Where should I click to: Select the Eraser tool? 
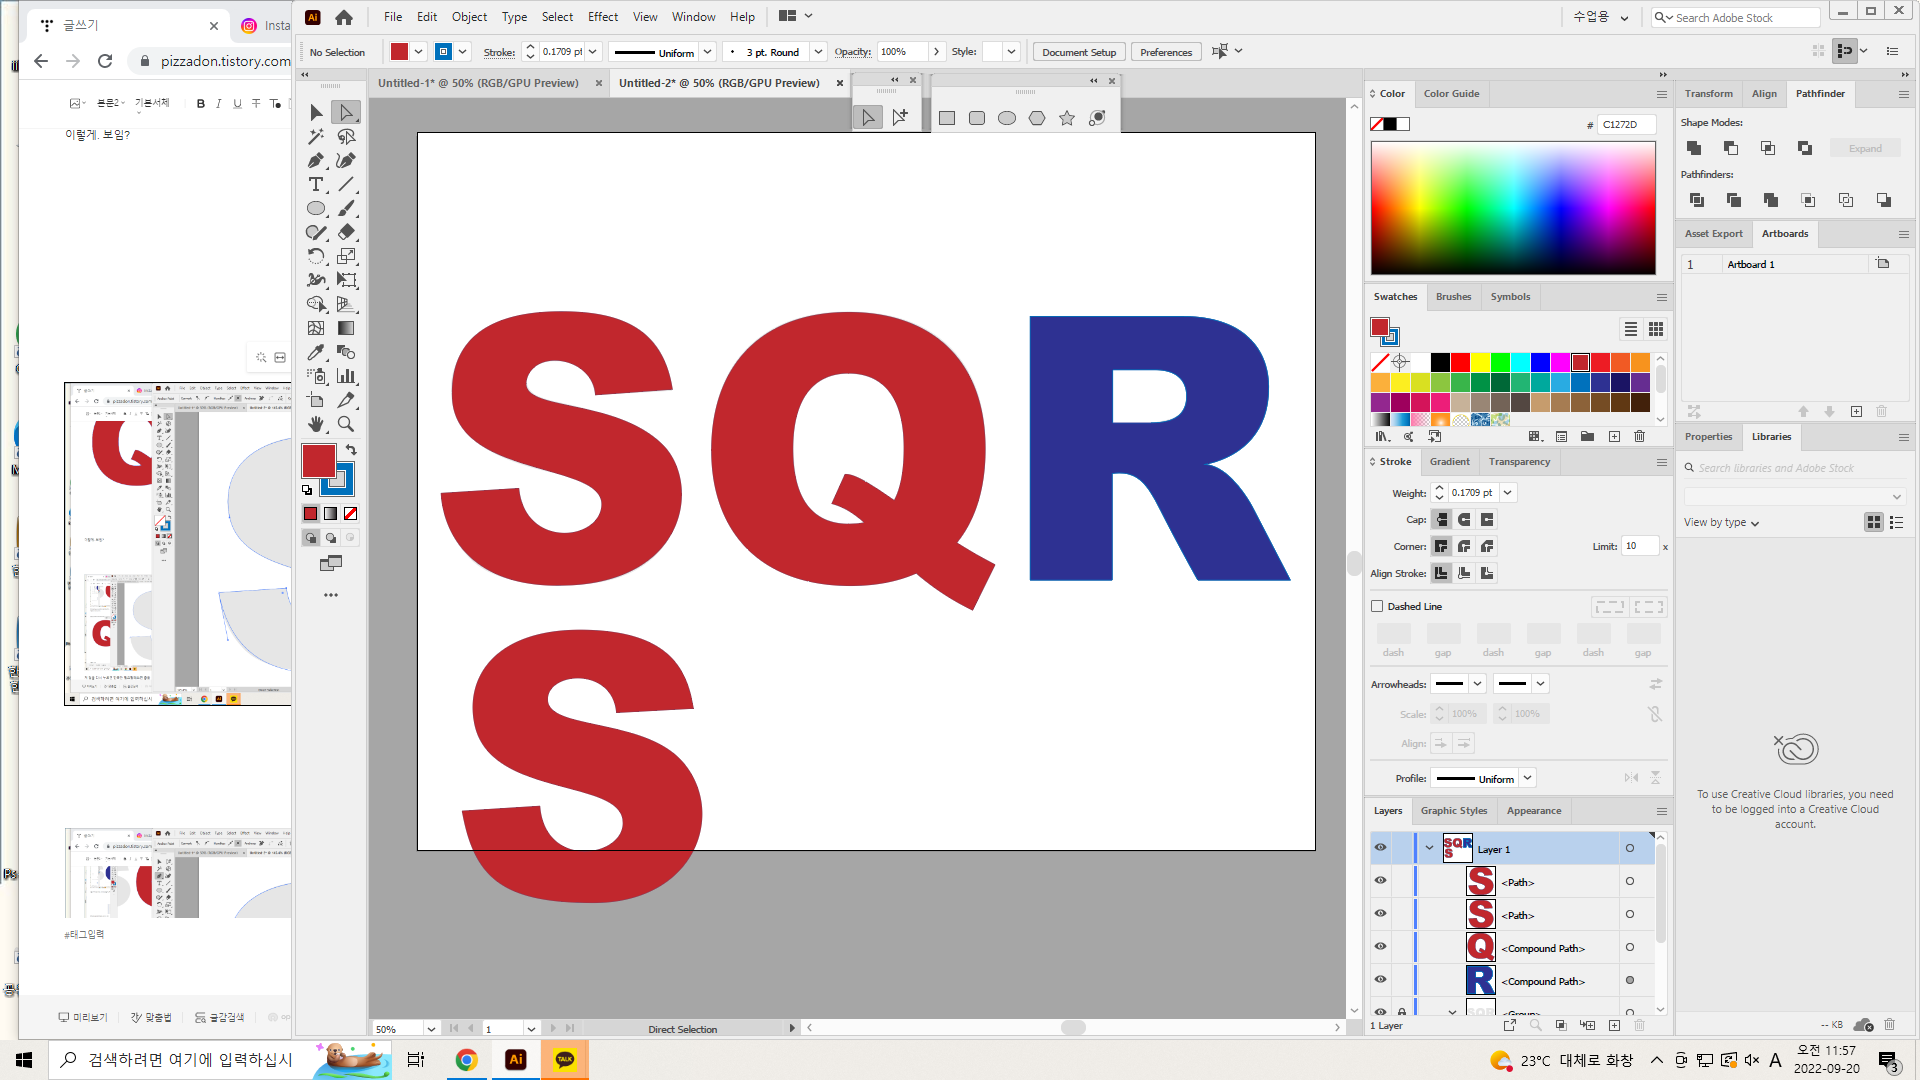(346, 233)
